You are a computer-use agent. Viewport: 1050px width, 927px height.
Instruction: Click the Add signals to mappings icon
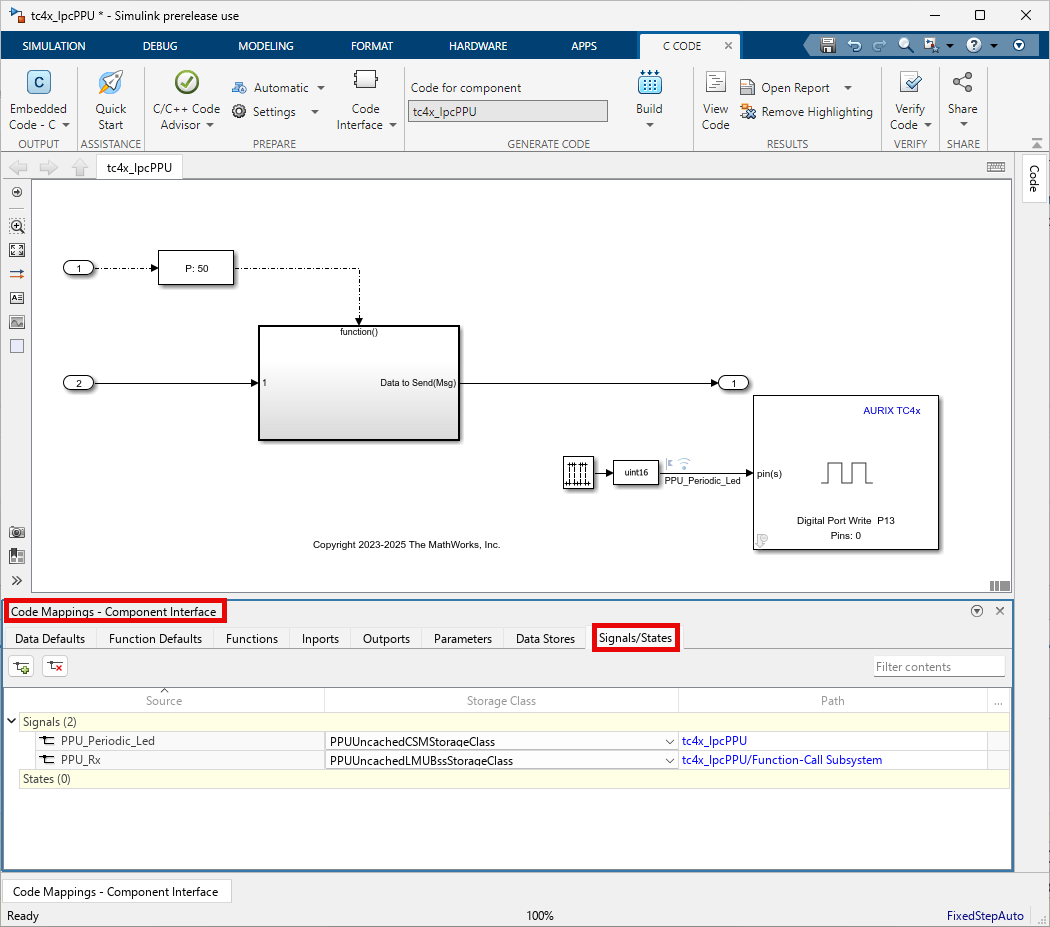point(21,666)
